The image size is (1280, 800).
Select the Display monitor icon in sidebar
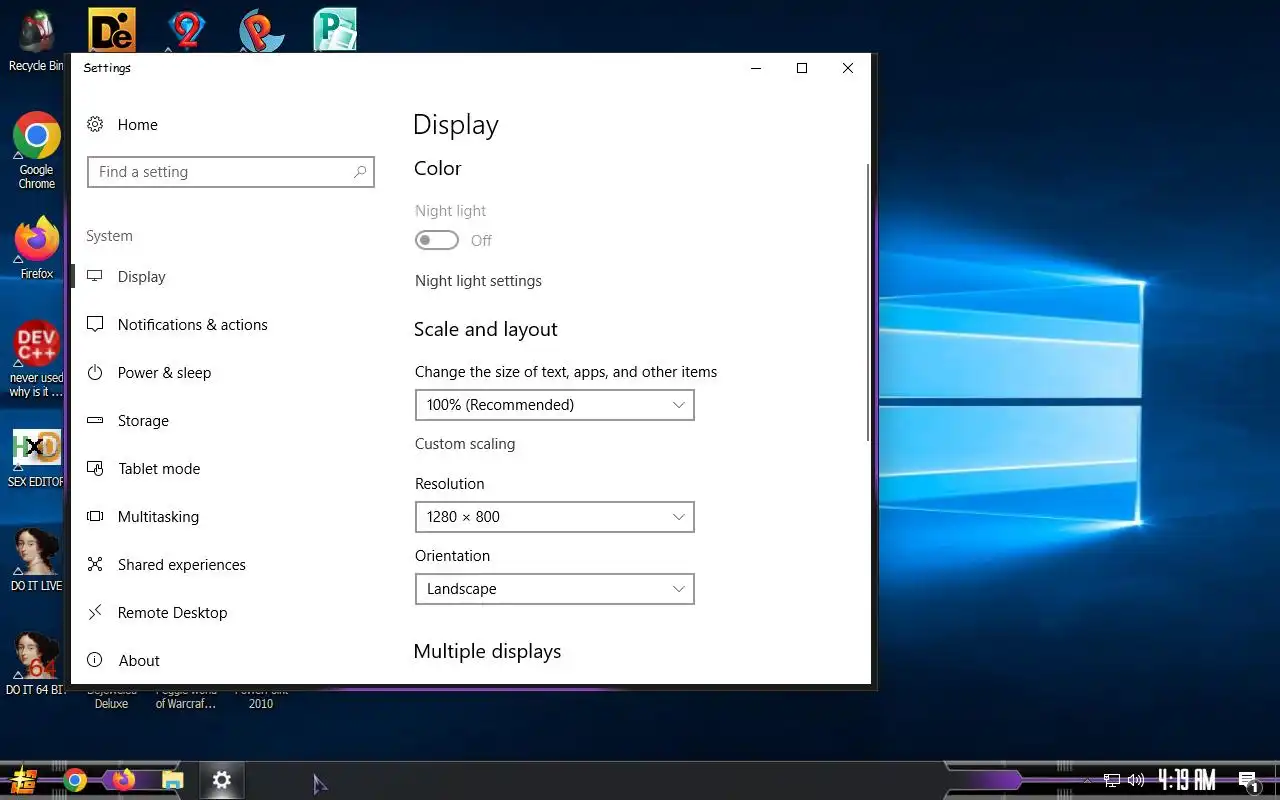[x=95, y=276]
